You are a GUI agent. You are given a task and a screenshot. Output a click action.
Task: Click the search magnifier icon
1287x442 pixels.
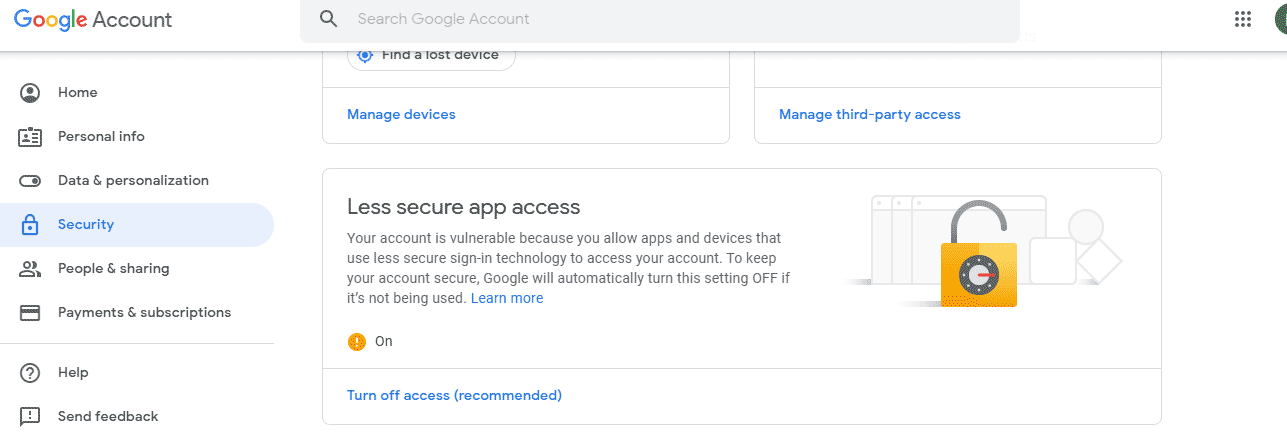[x=328, y=19]
